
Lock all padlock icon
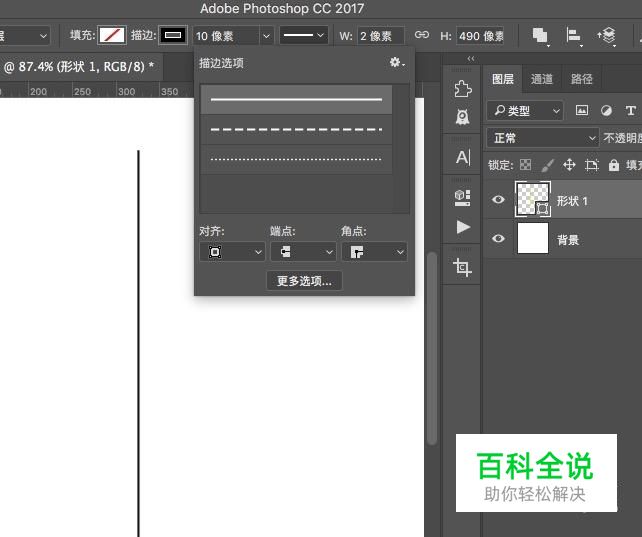pyautogui.click(x=613, y=165)
